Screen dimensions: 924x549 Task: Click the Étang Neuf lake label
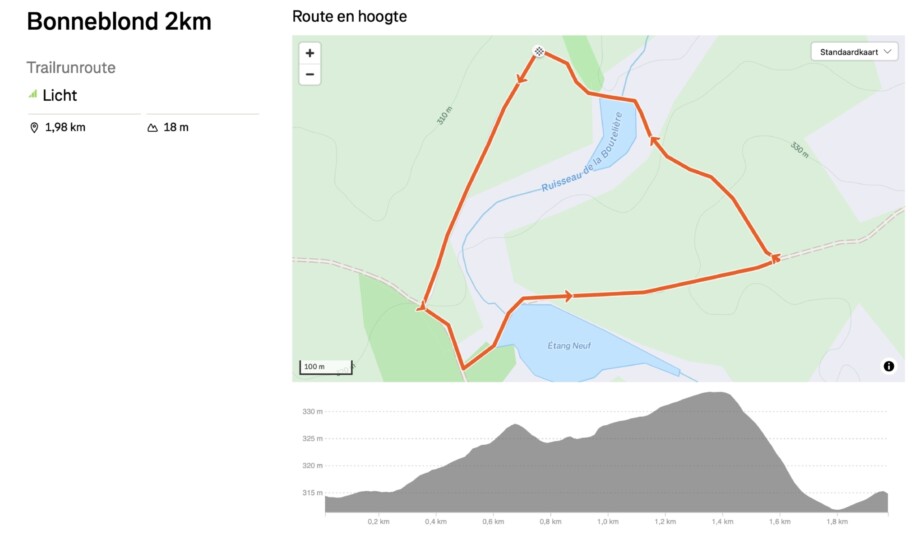click(x=571, y=345)
